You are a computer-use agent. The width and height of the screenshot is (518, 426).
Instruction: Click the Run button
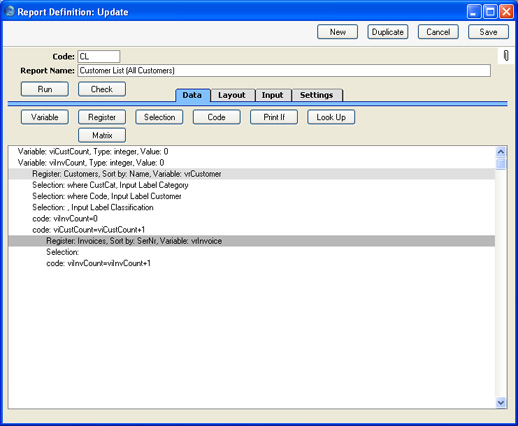point(45,89)
